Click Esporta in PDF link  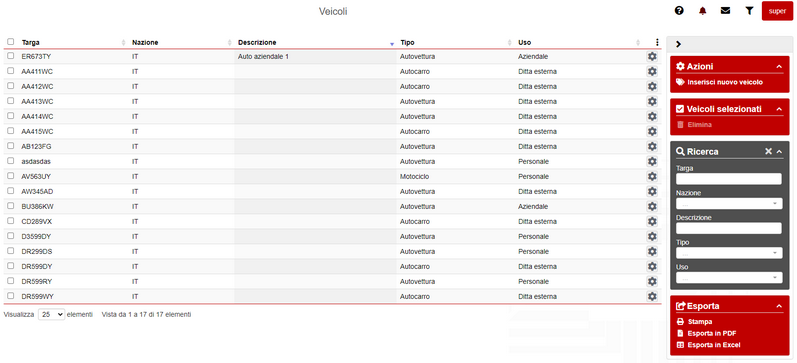click(712, 334)
